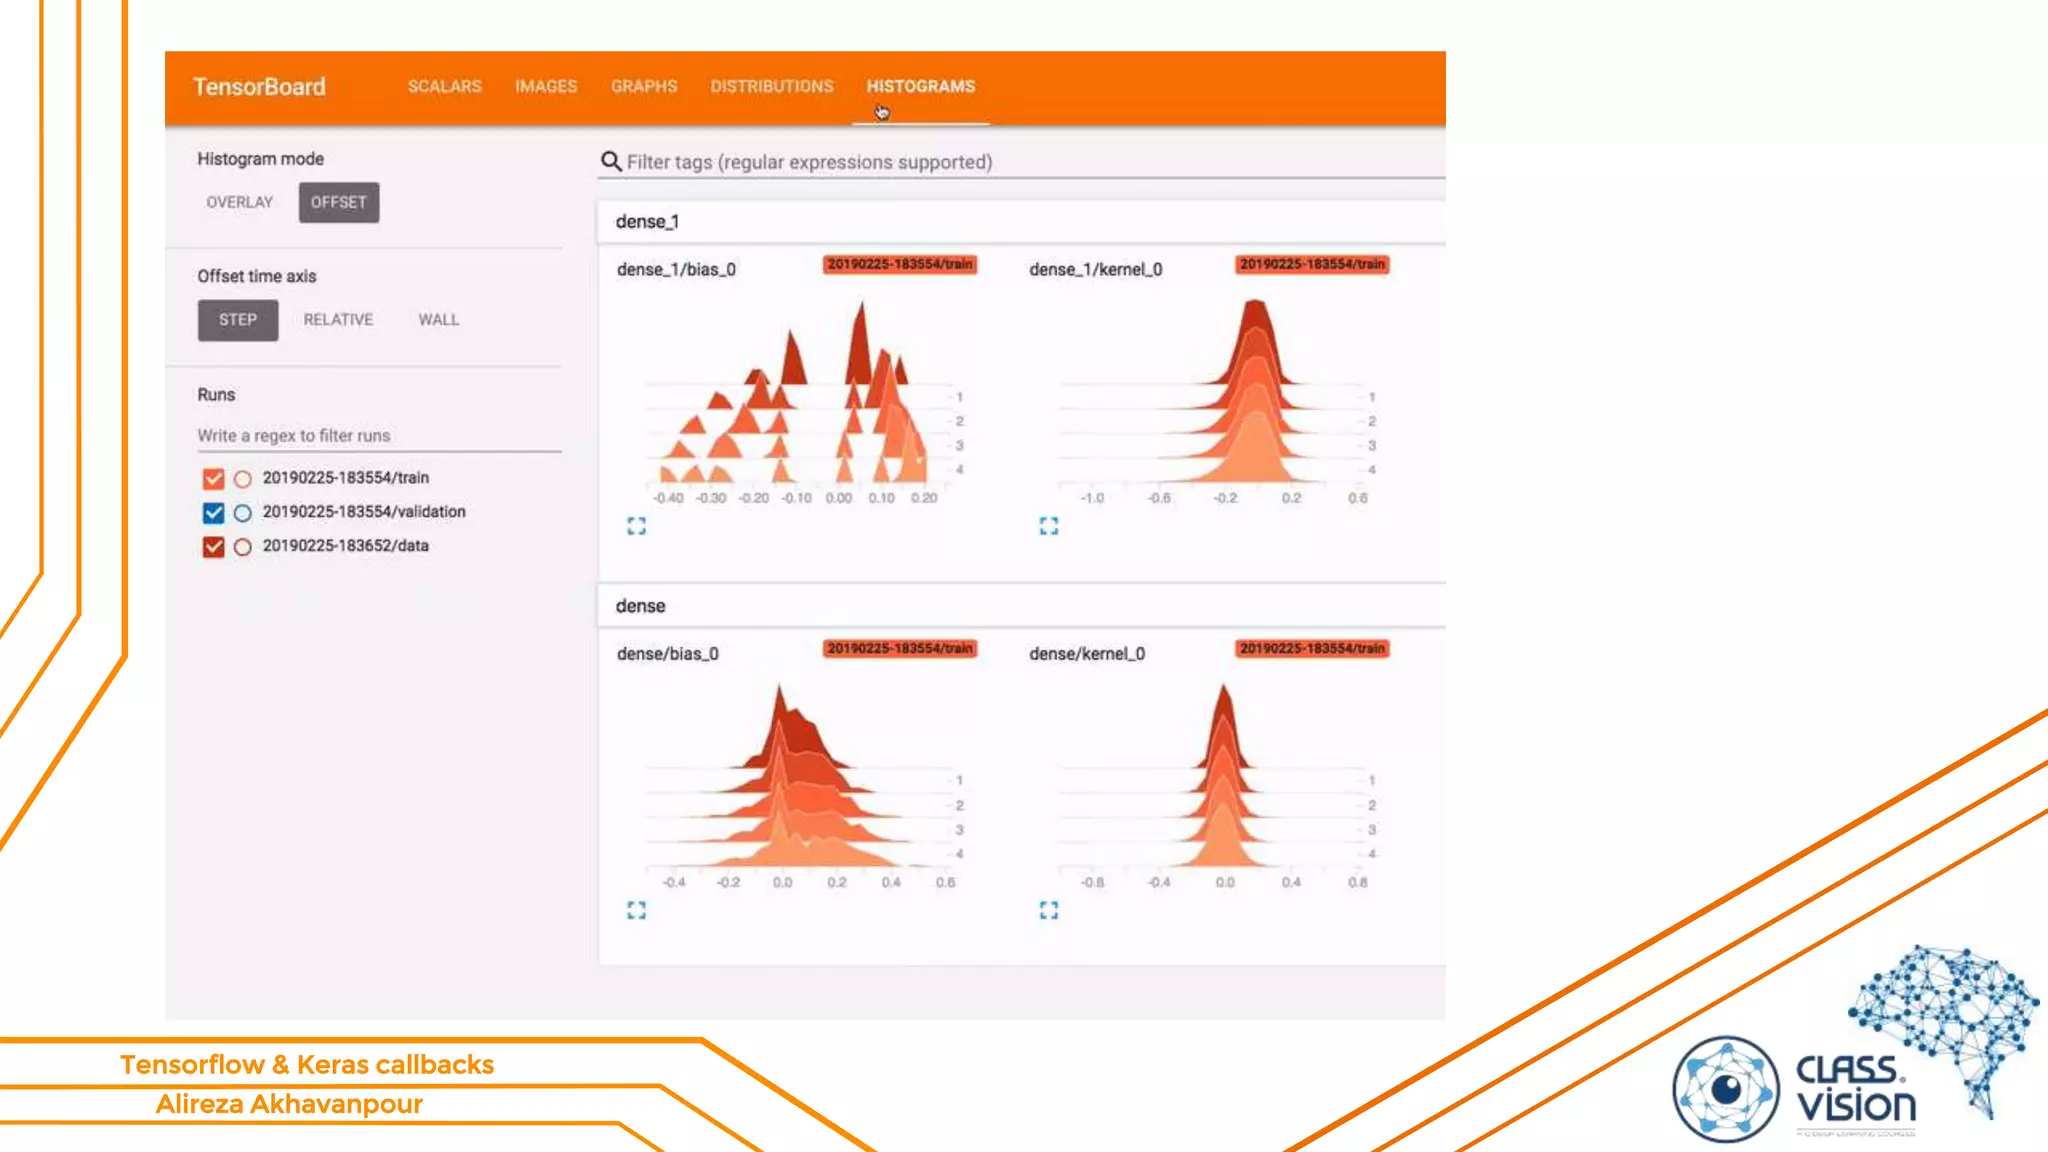
Task: Set offset time axis to RELATIVE
Action: coord(338,320)
